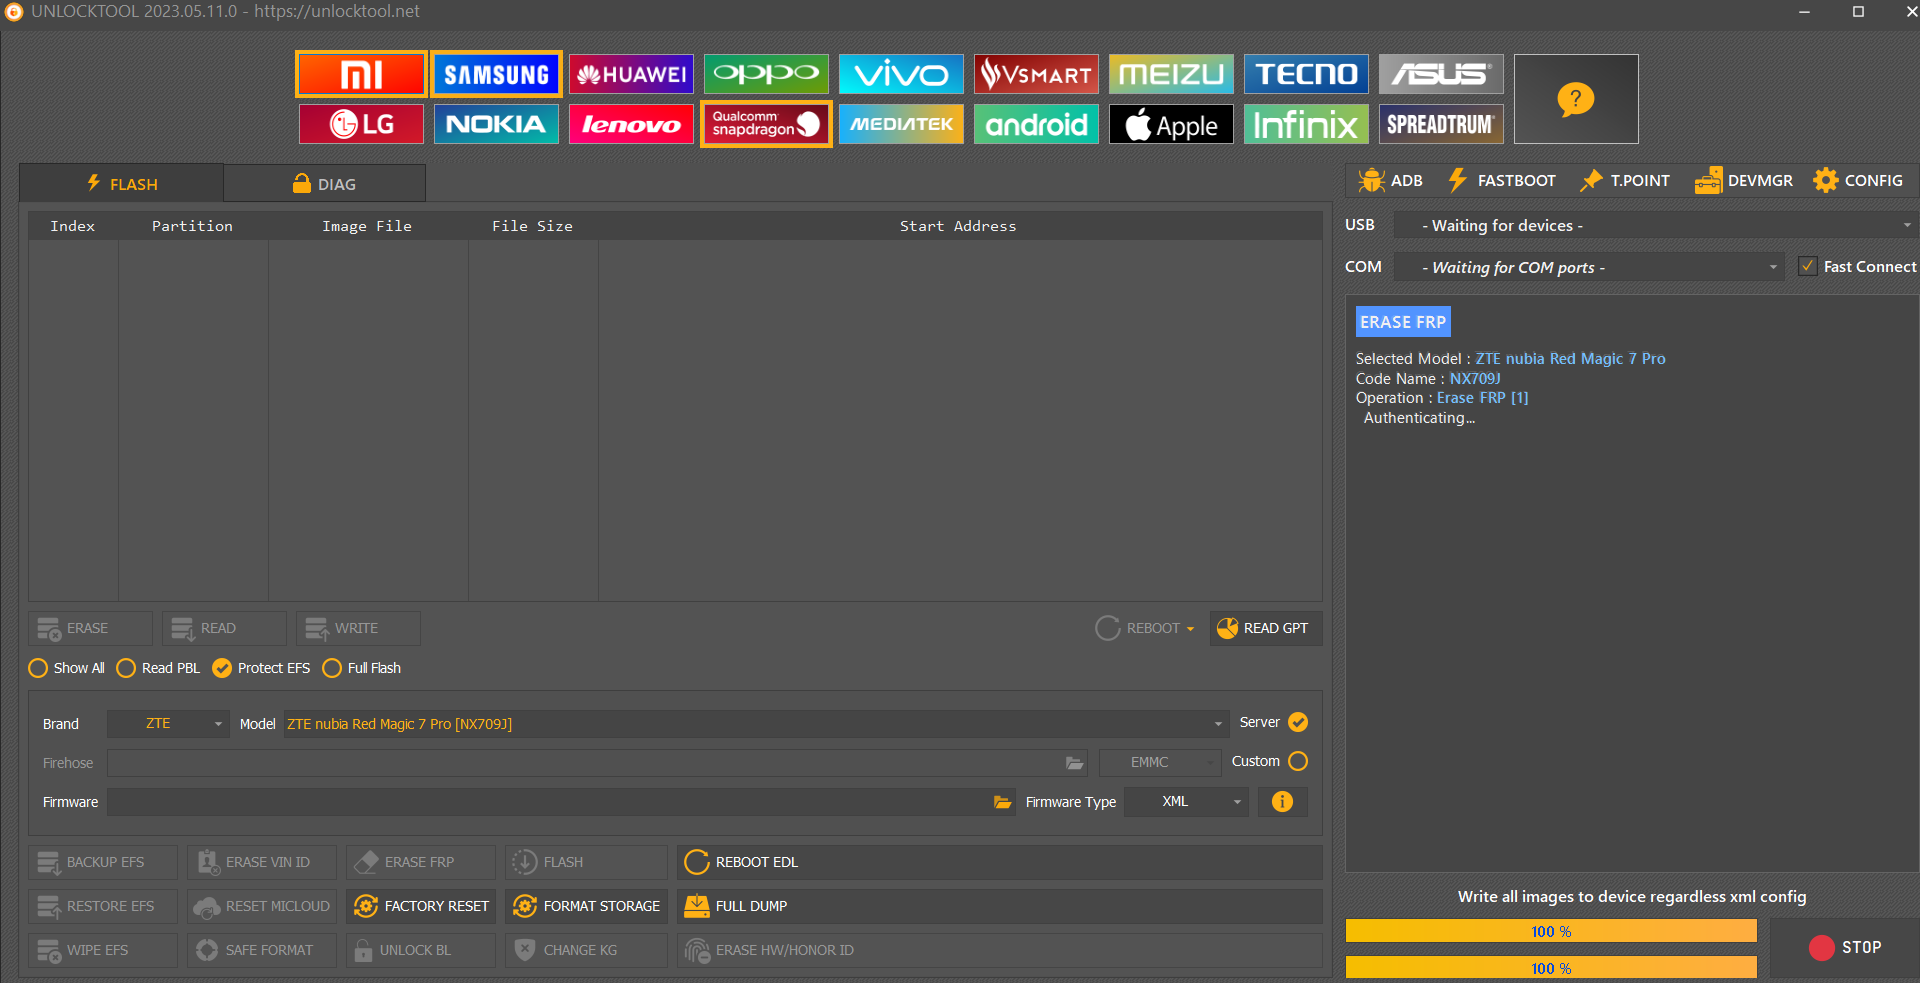Stop the current operation
This screenshot has width=1920, height=983.
coord(1845,947)
